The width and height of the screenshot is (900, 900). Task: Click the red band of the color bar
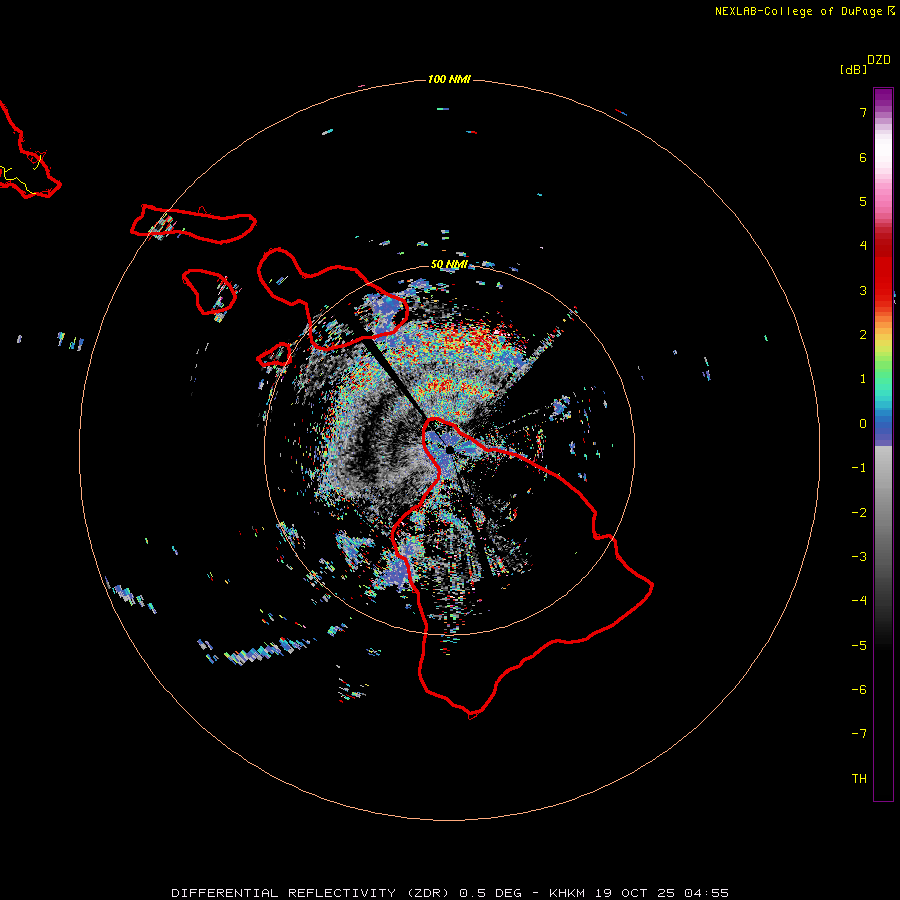(x=883, y=273)
